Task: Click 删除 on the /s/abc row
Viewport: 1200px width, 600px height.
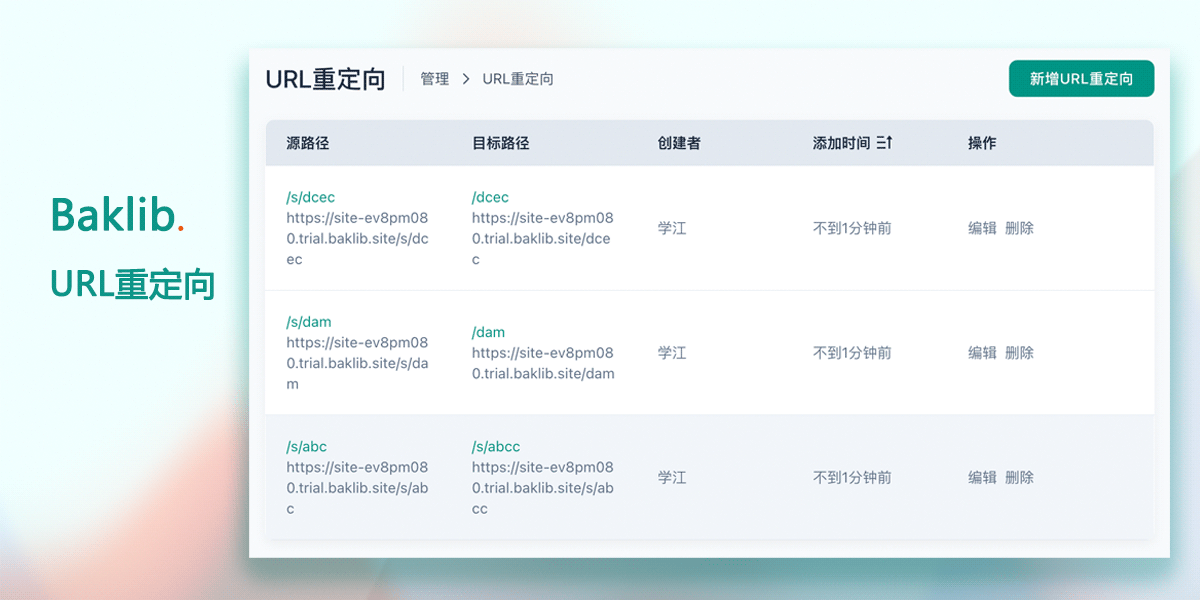Action: 1022,478
